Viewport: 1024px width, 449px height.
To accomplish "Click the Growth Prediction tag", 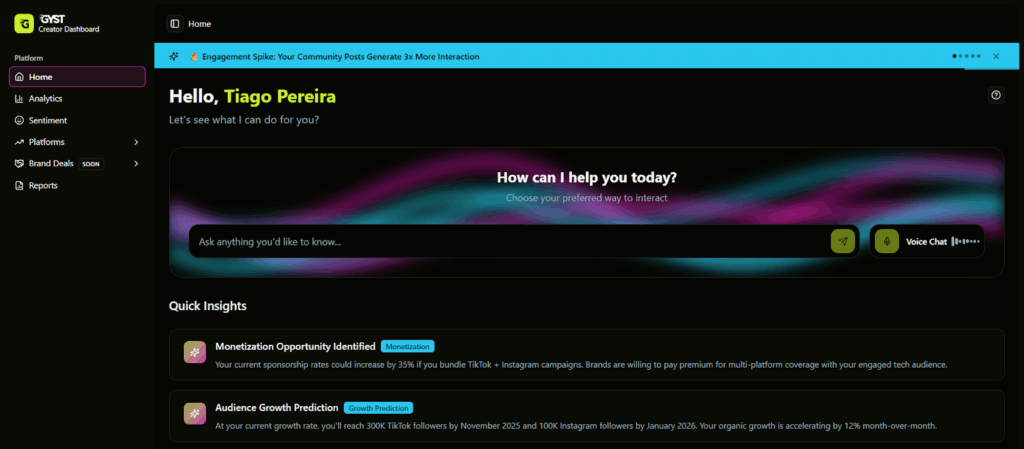I will (x=378, y=408).
